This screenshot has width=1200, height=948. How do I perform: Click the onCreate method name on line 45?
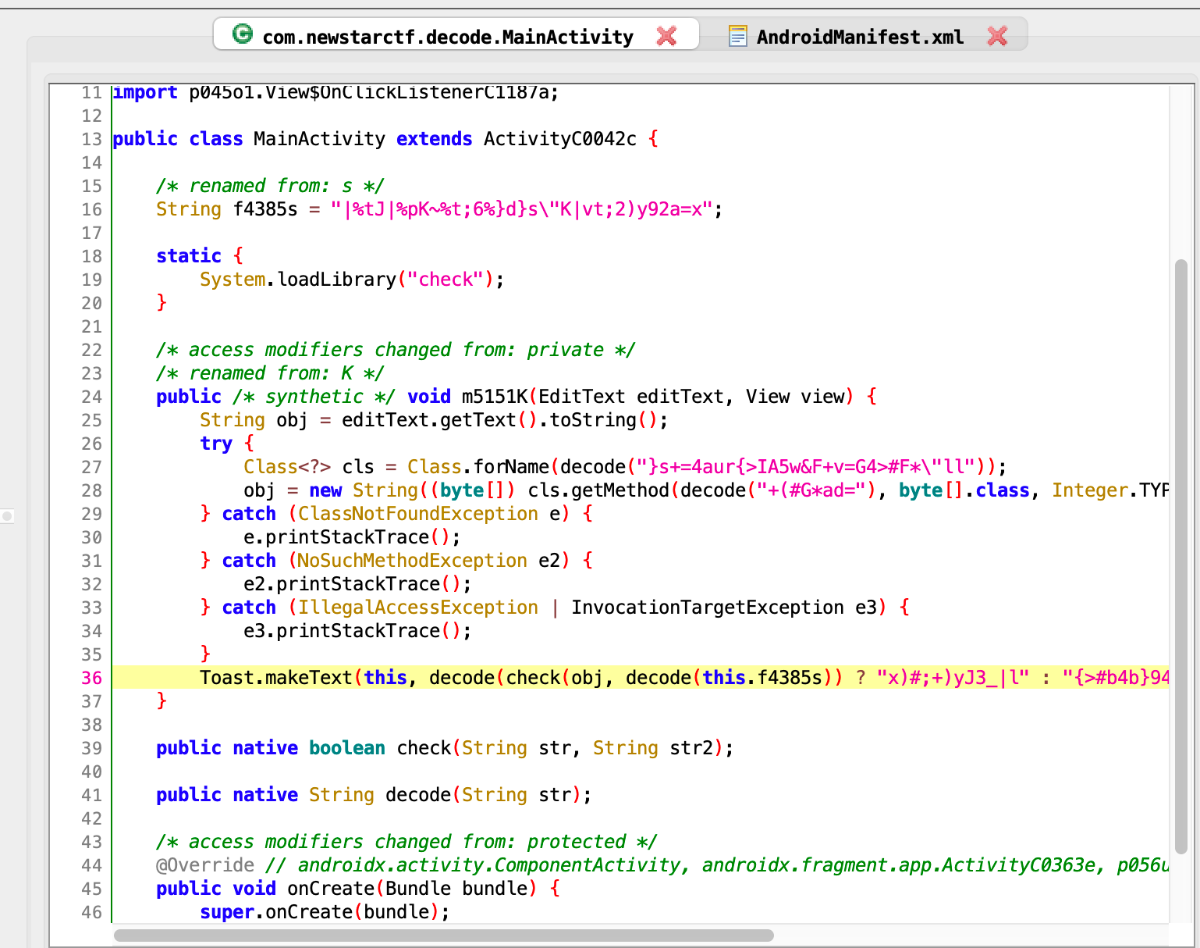(x=331, y=888)
